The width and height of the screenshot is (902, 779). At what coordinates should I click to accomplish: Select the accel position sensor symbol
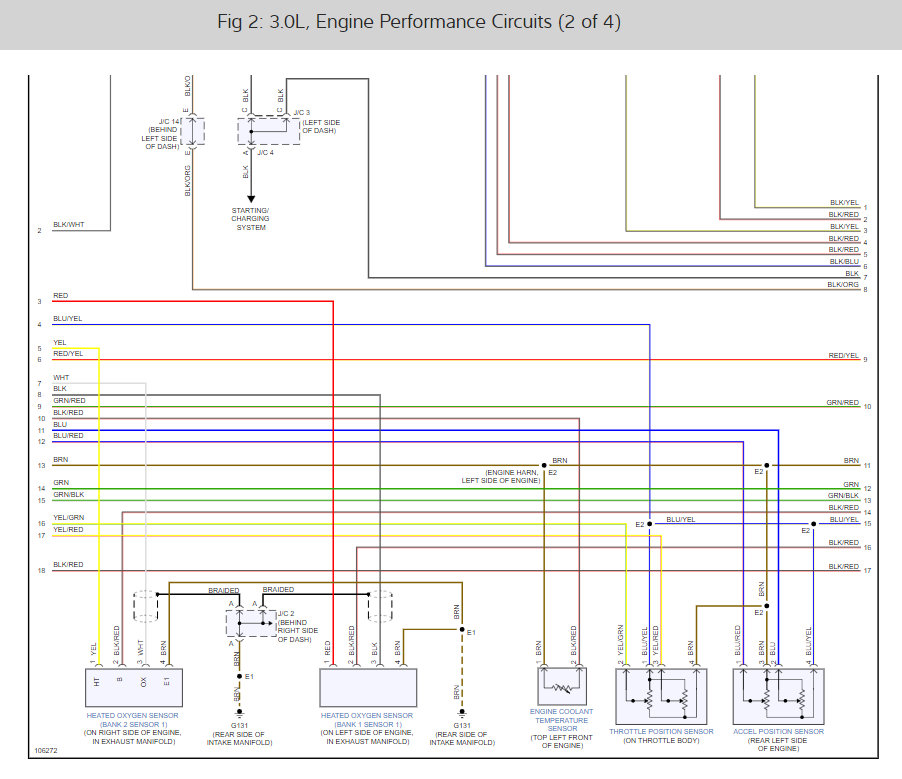click(x=778, y=696)
